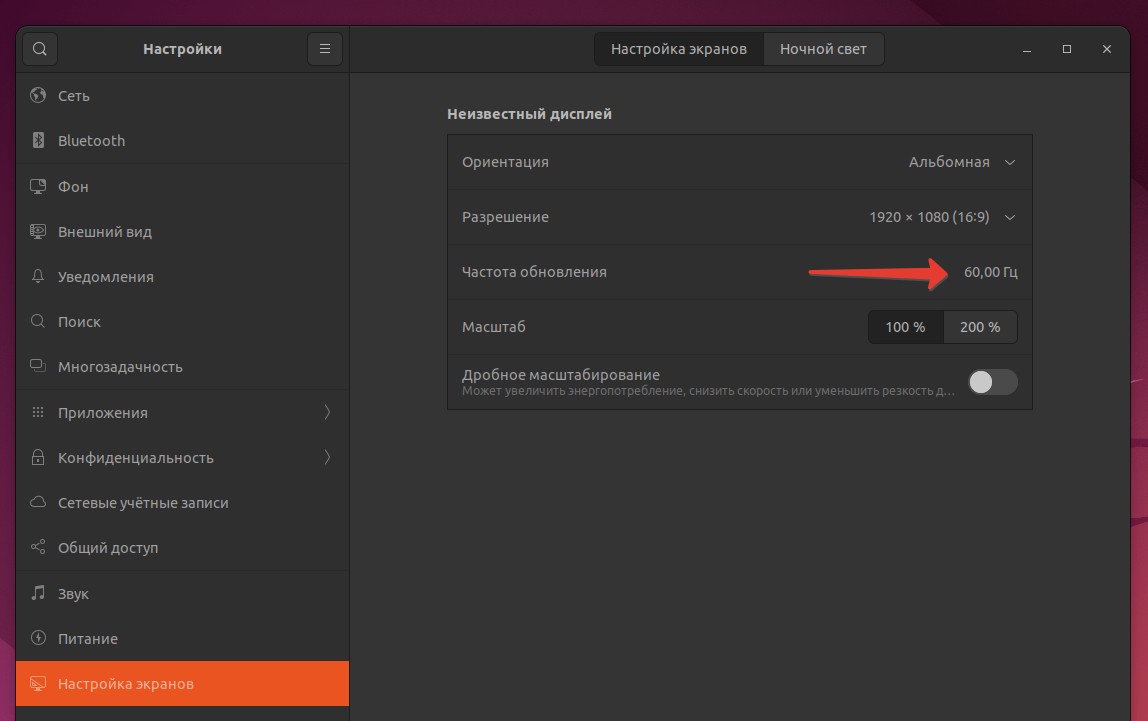1148x721 pixels.
Task: Minimize the Settings window
Action: pyautogui.click(x=1027, y=49)
